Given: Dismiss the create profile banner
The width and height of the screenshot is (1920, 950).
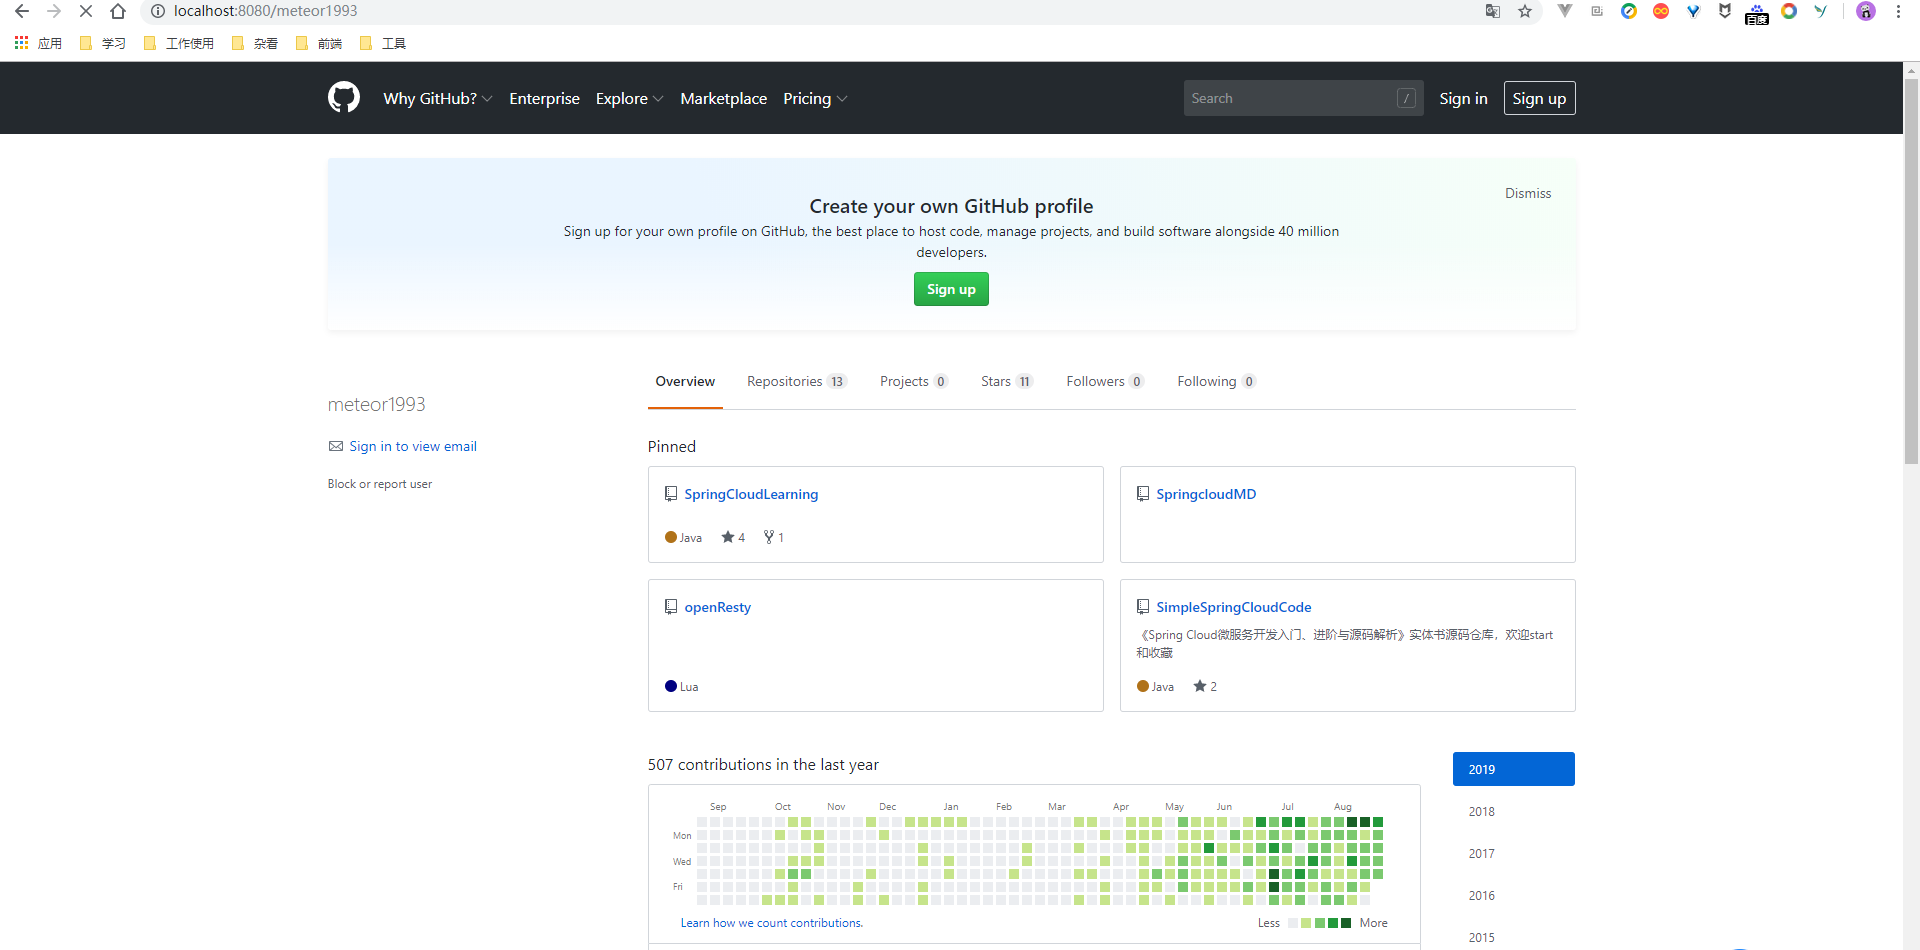Looking at the screenshot, I should click(1528, 193).
